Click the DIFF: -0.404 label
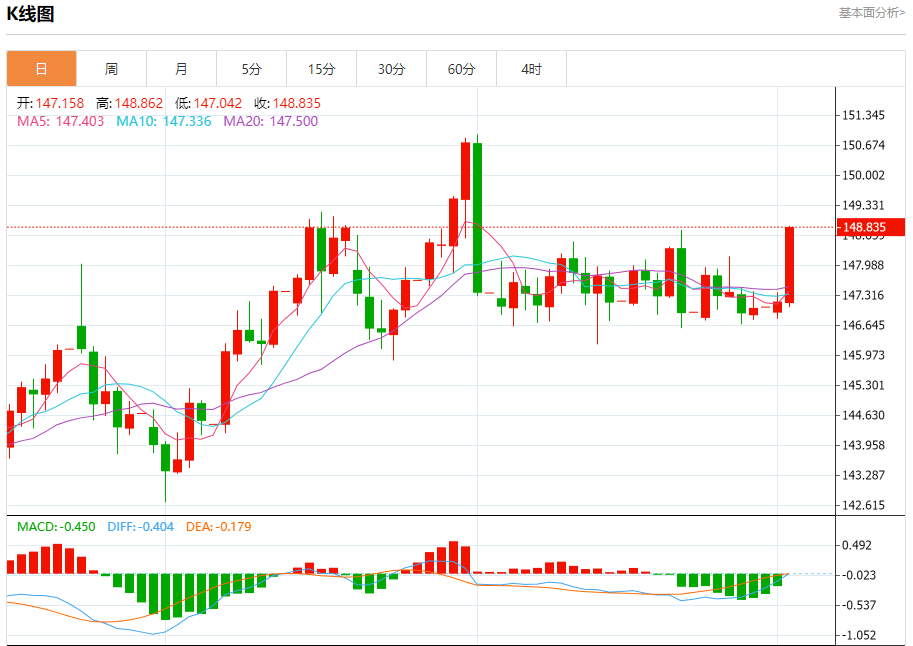This screenshot has width=913, height=646. point(140,527)
